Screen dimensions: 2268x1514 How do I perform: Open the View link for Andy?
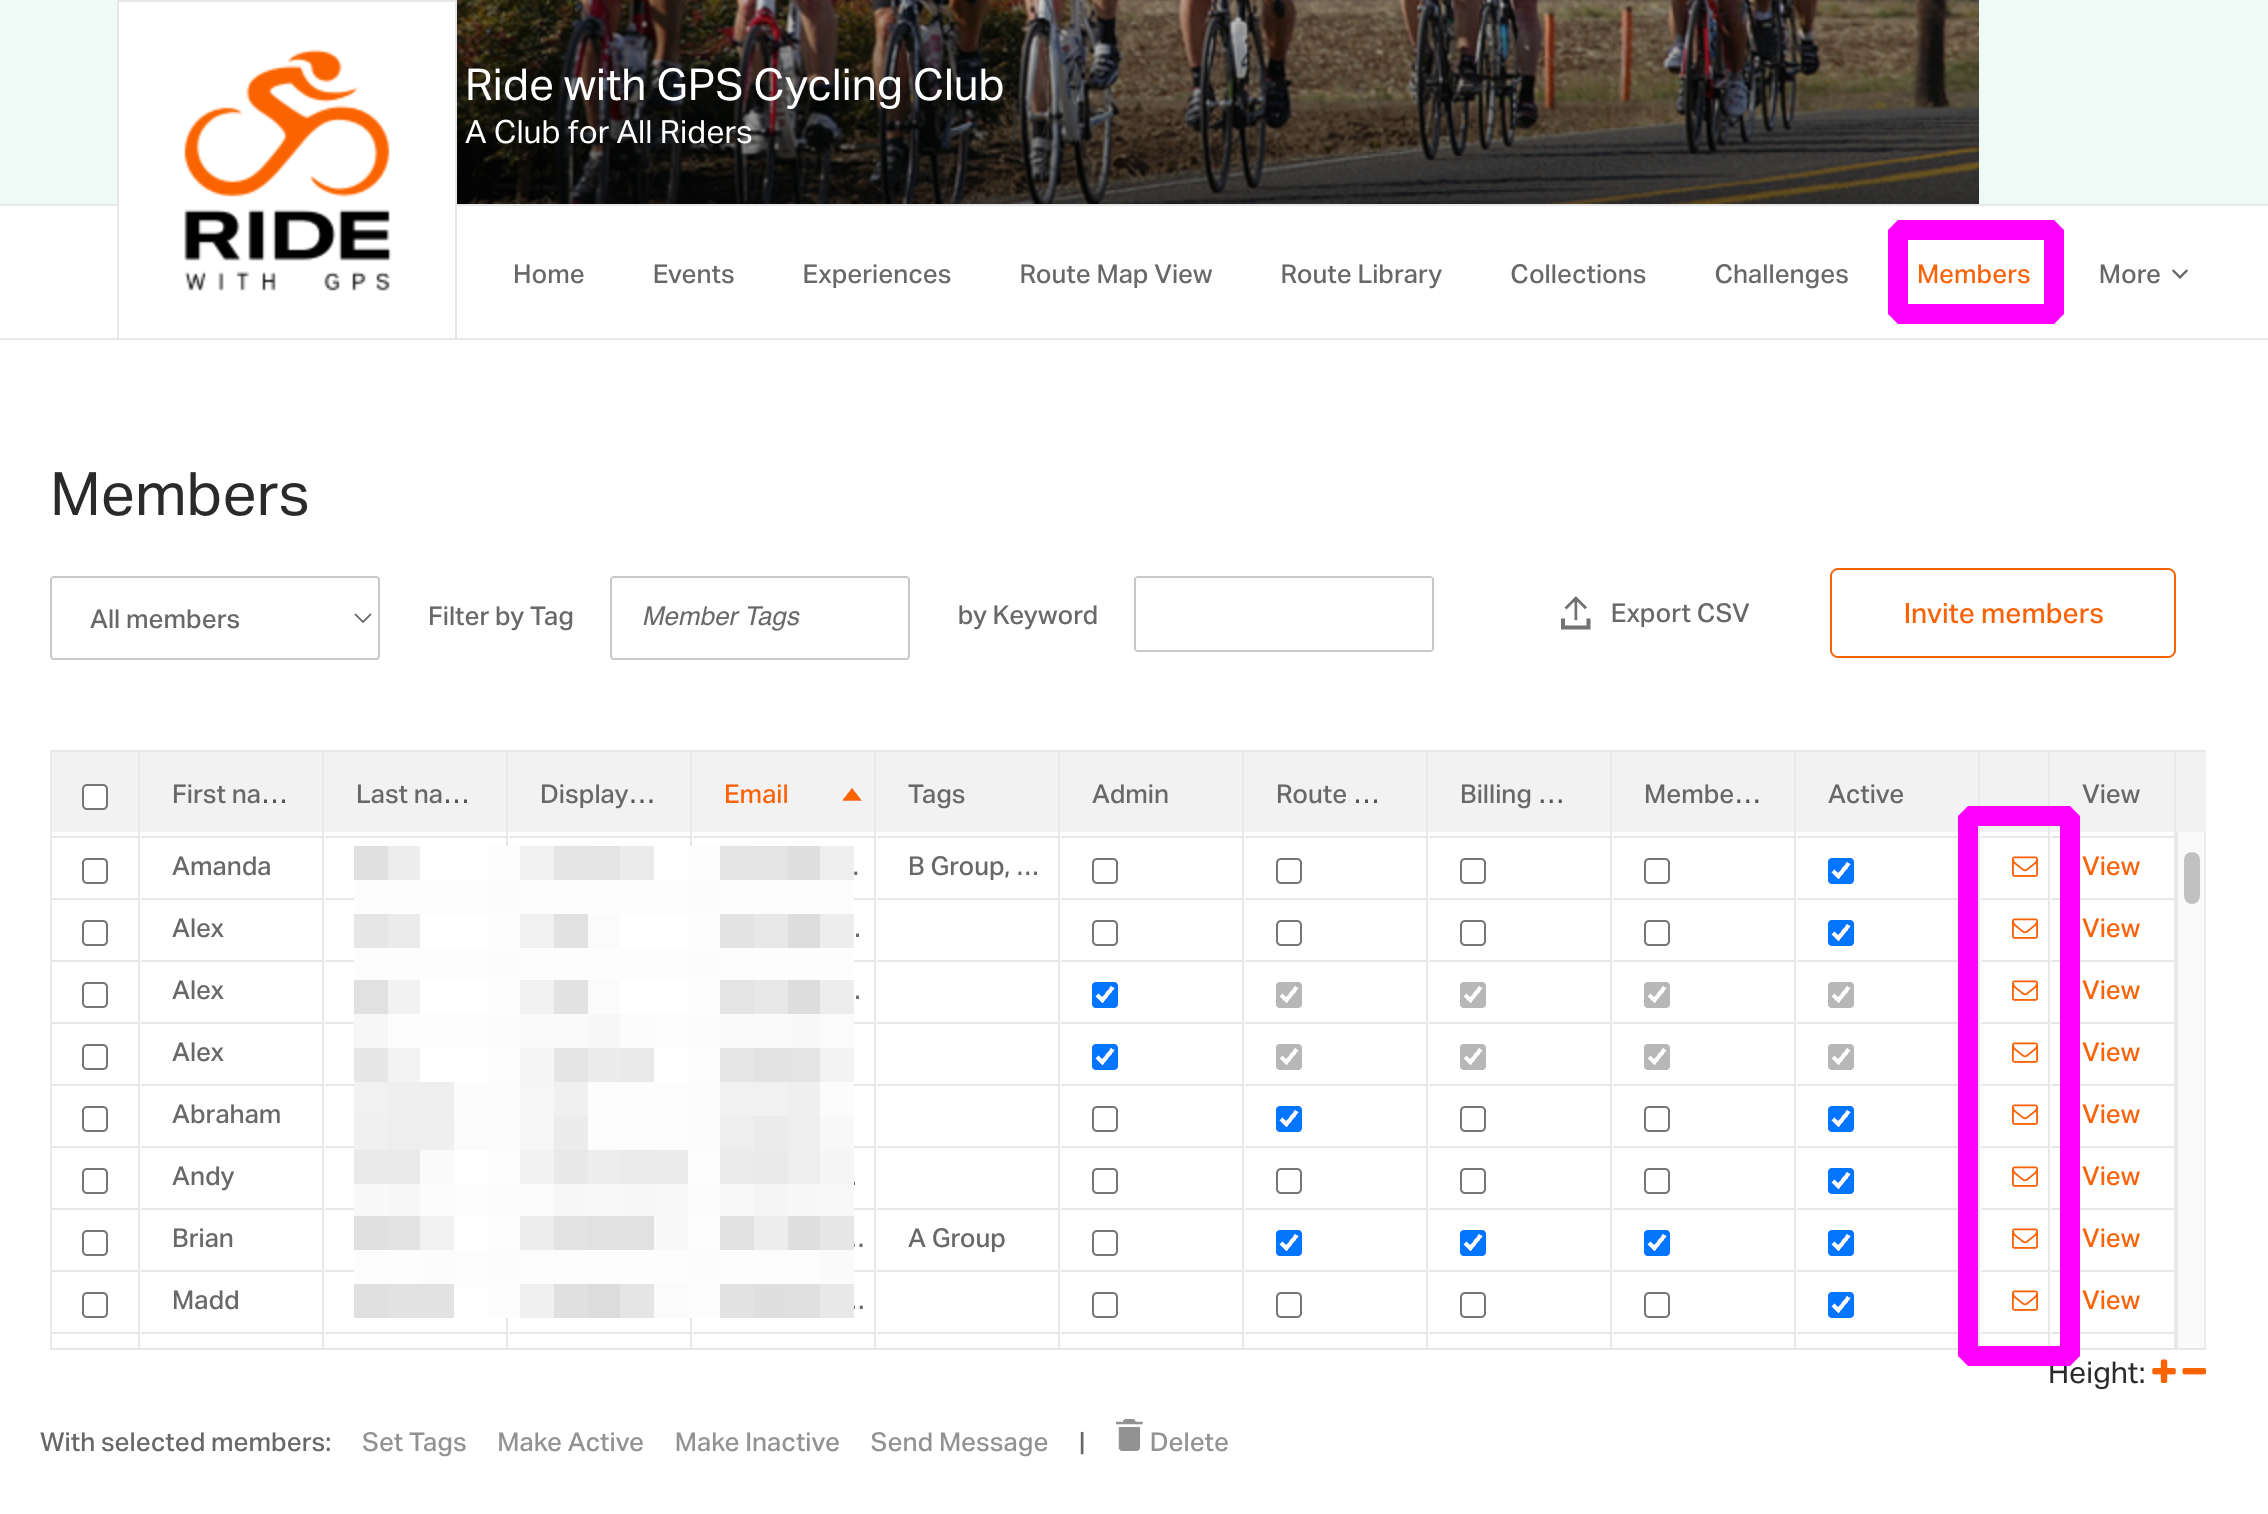point(2110,1176)
